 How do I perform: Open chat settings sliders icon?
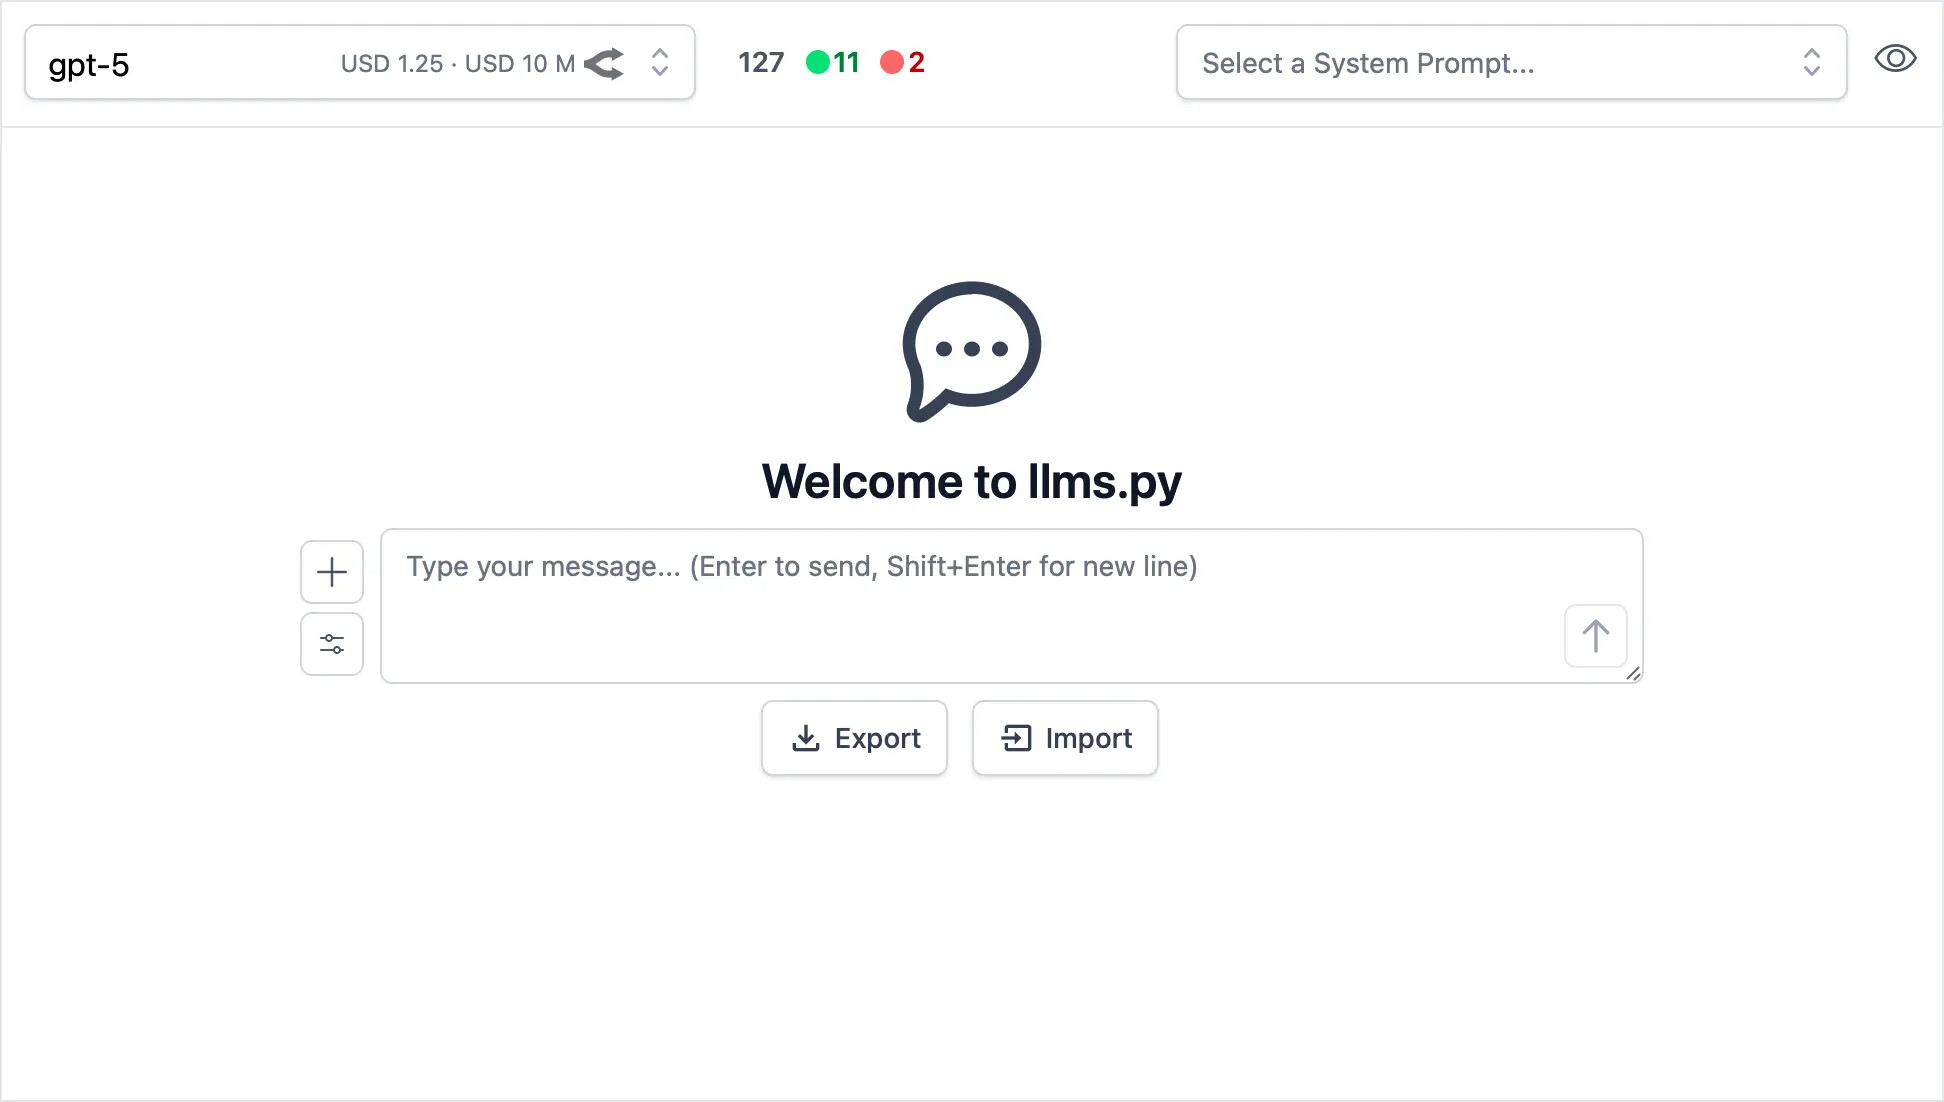tap(332, 644)
